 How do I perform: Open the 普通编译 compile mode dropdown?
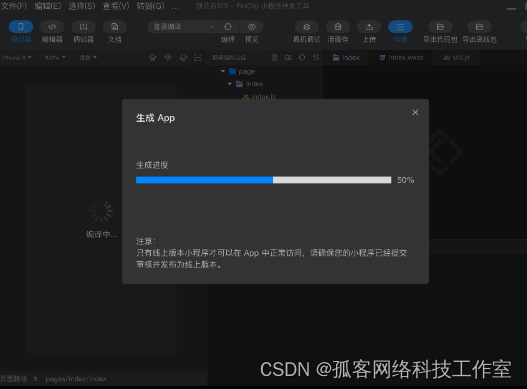pyautogui.click(x=182, y=27)
